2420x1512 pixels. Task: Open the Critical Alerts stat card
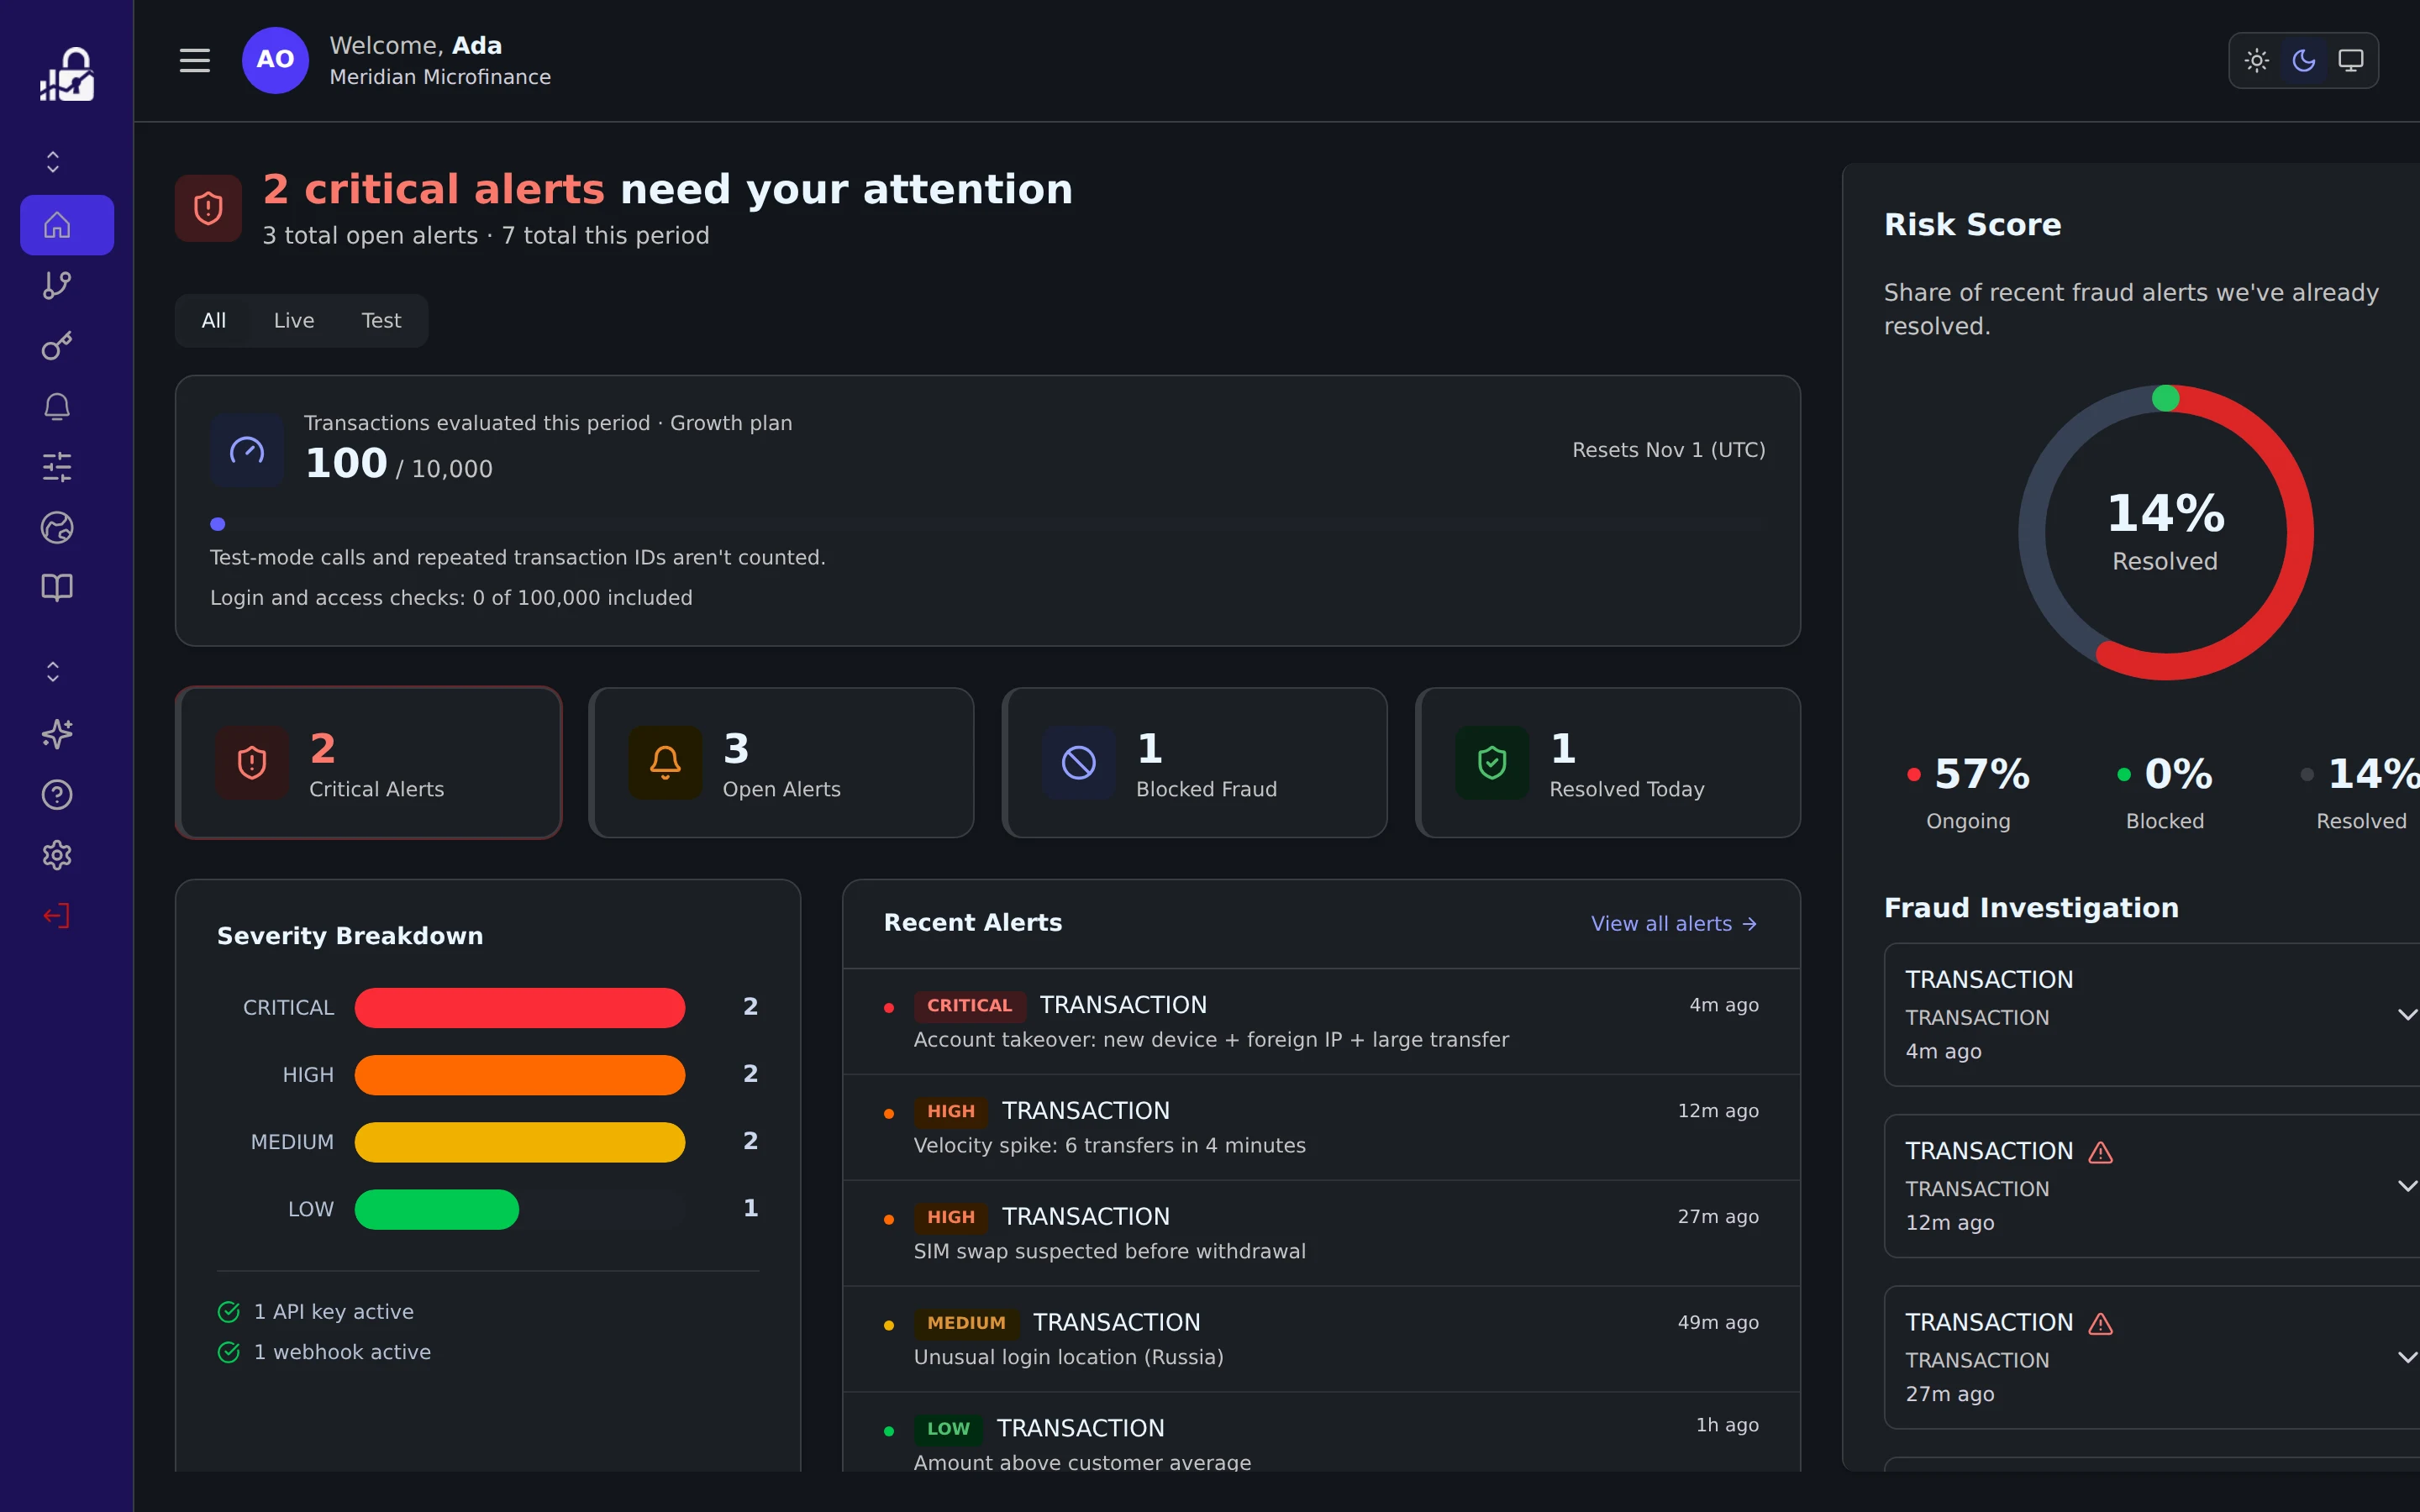click(x=369, y=763)
